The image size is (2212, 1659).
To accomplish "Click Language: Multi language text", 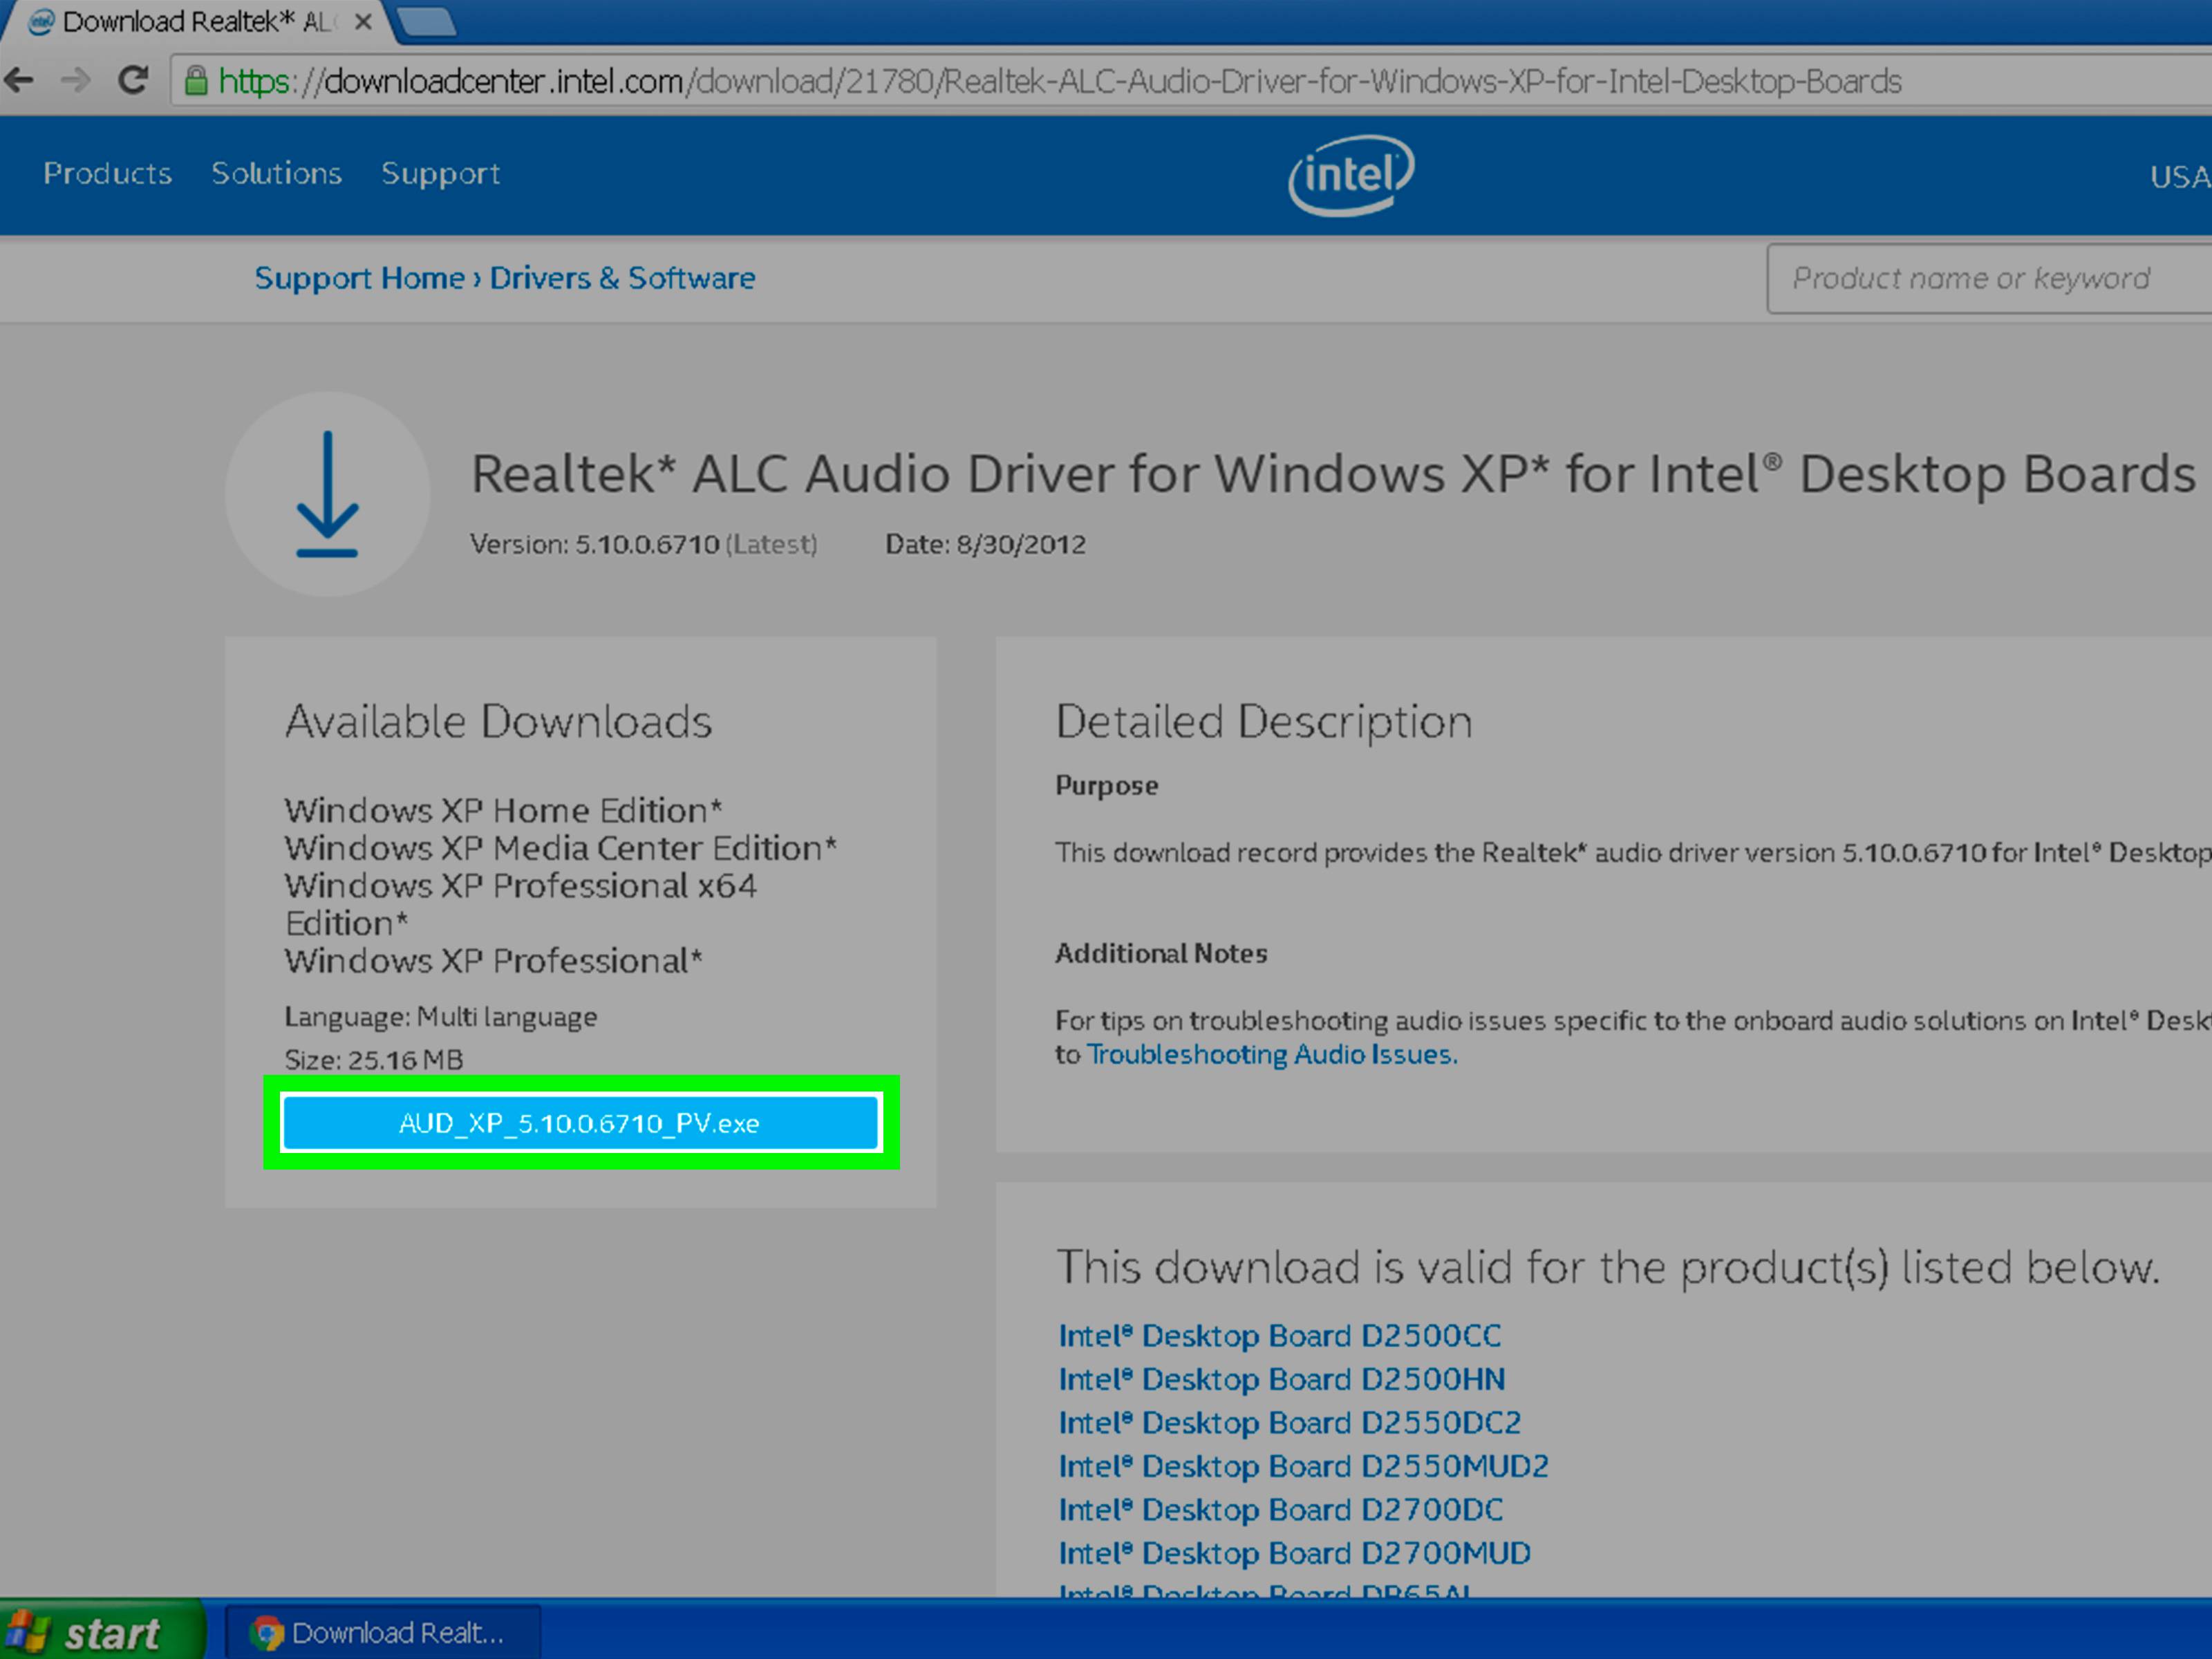I will coord(441,1017).
